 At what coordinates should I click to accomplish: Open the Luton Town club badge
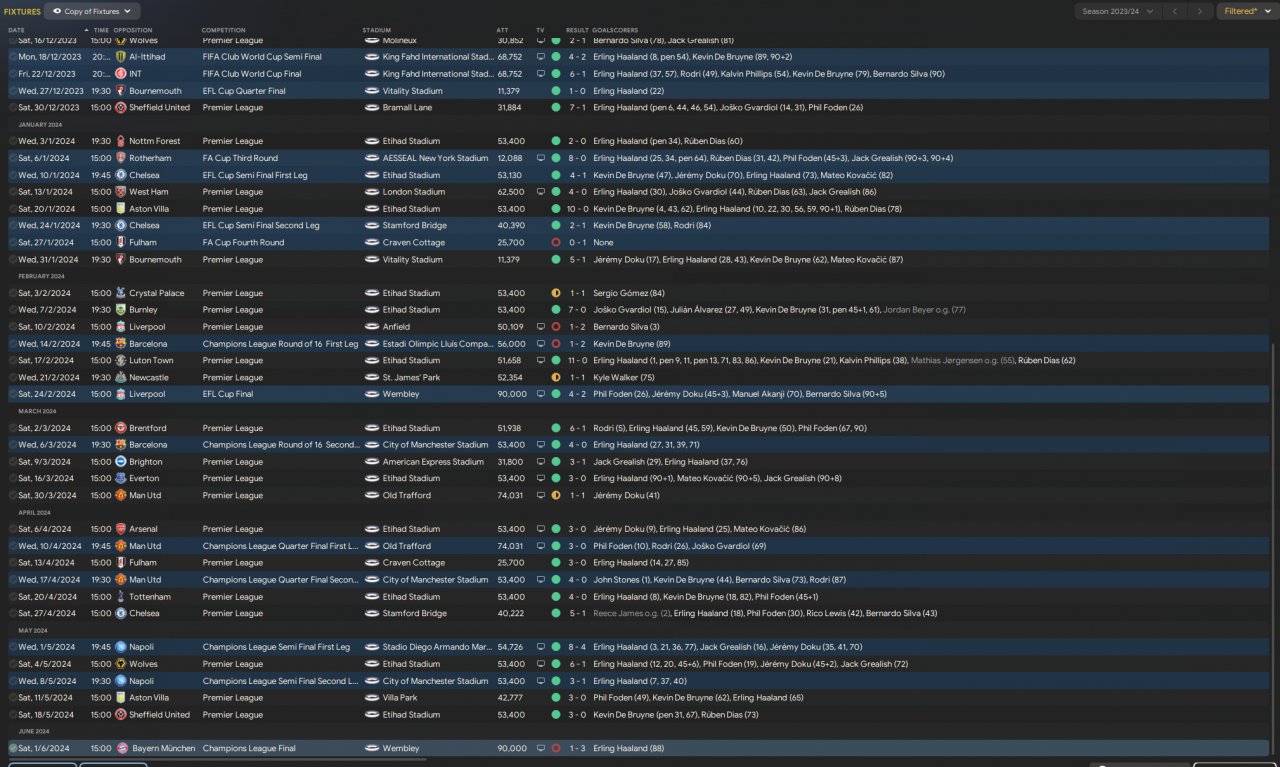coord(120,360)
